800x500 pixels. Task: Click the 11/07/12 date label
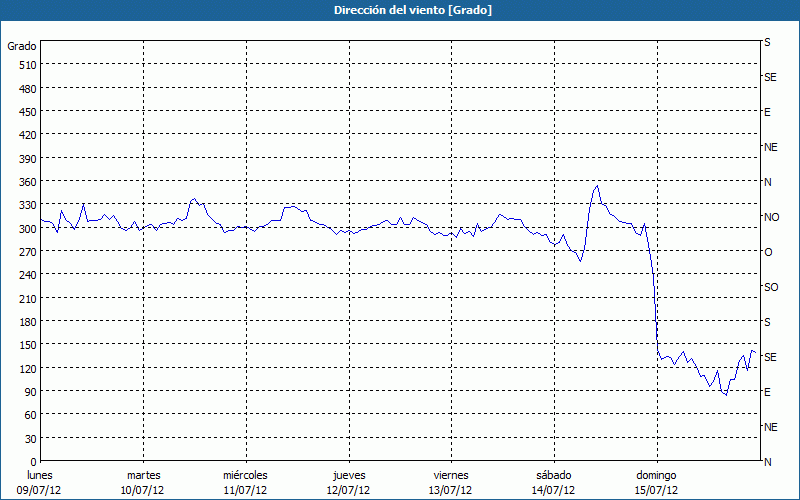(245, 490)
